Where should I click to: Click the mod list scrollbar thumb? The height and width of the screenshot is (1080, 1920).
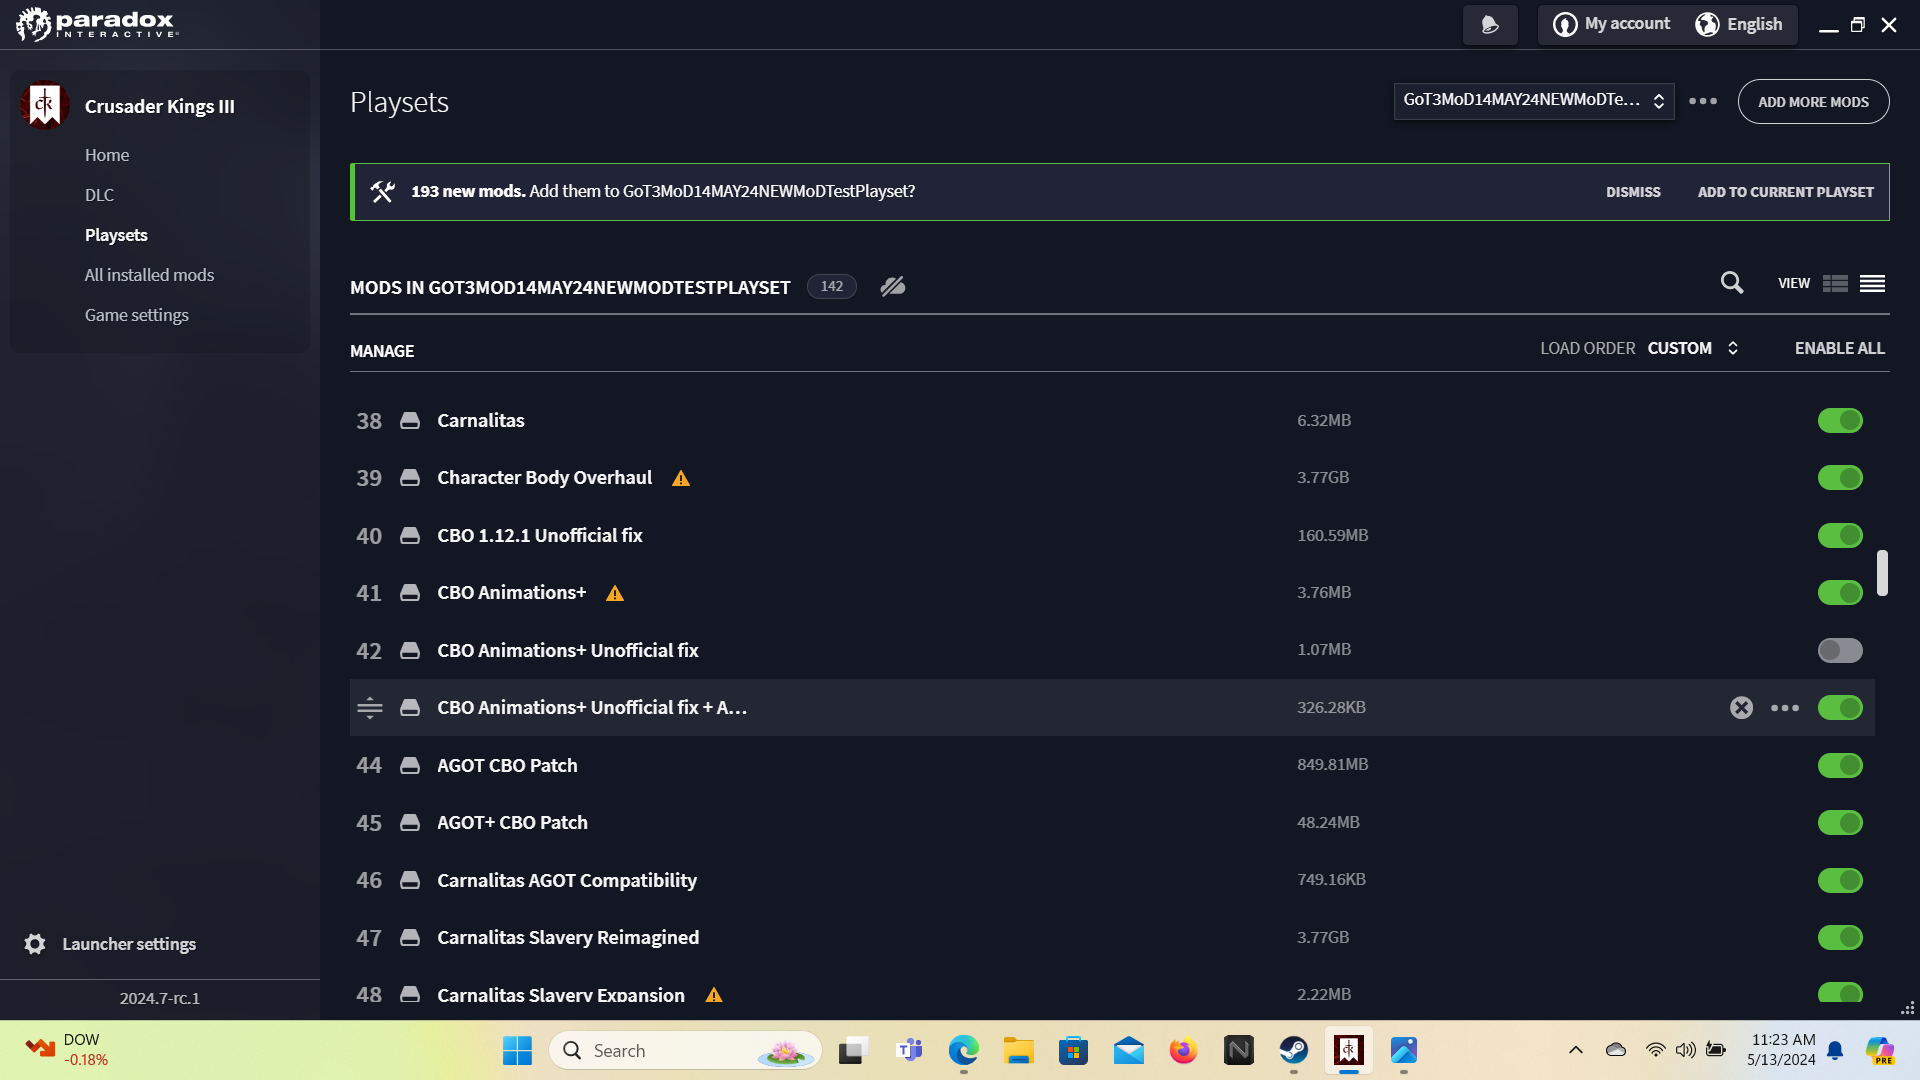click(1882, 573)
